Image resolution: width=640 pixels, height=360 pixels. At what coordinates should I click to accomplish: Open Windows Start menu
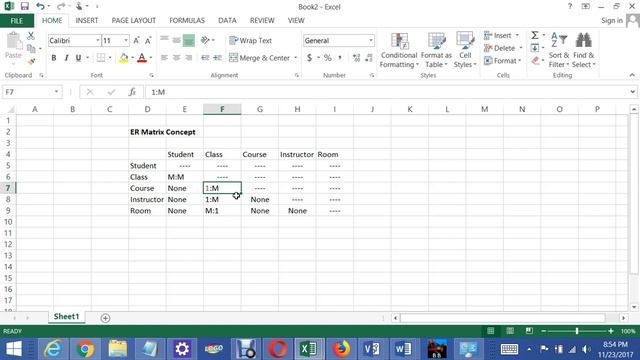(14, 349)
